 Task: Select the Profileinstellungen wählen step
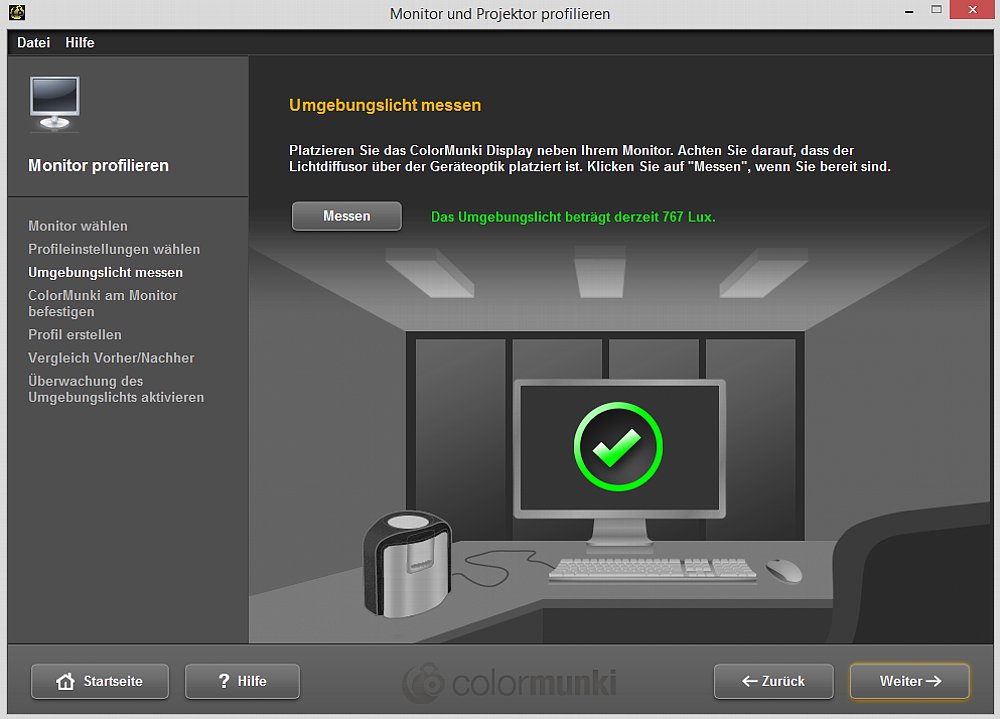point(114,249)
